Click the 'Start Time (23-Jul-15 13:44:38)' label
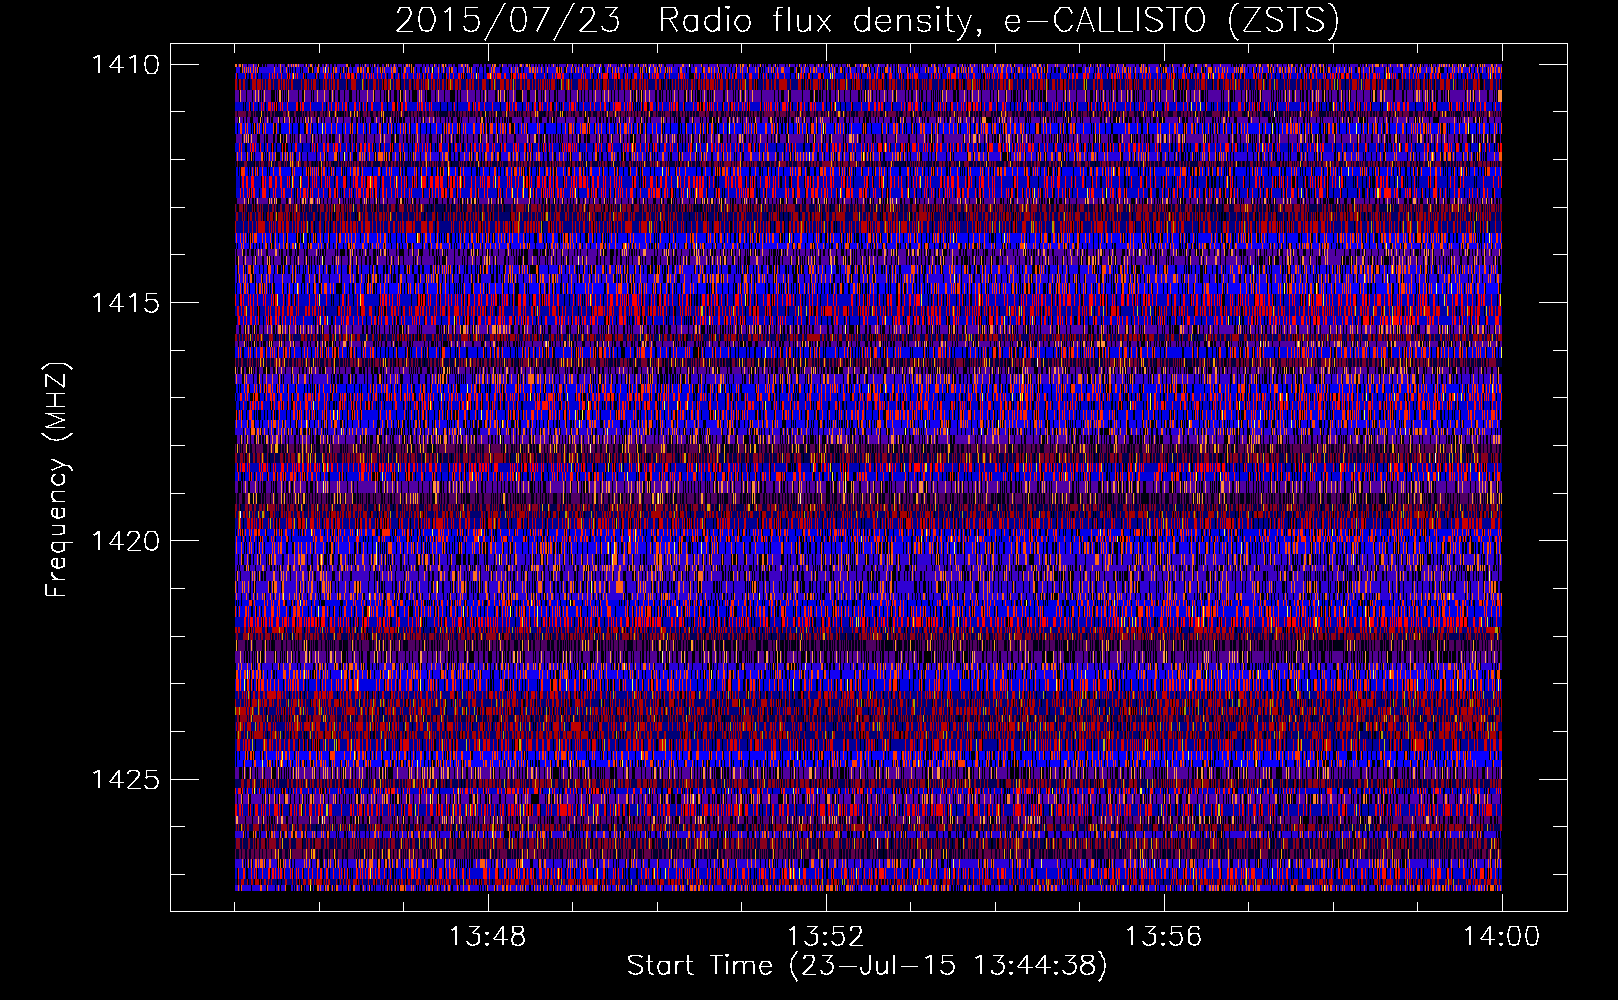 867,965
